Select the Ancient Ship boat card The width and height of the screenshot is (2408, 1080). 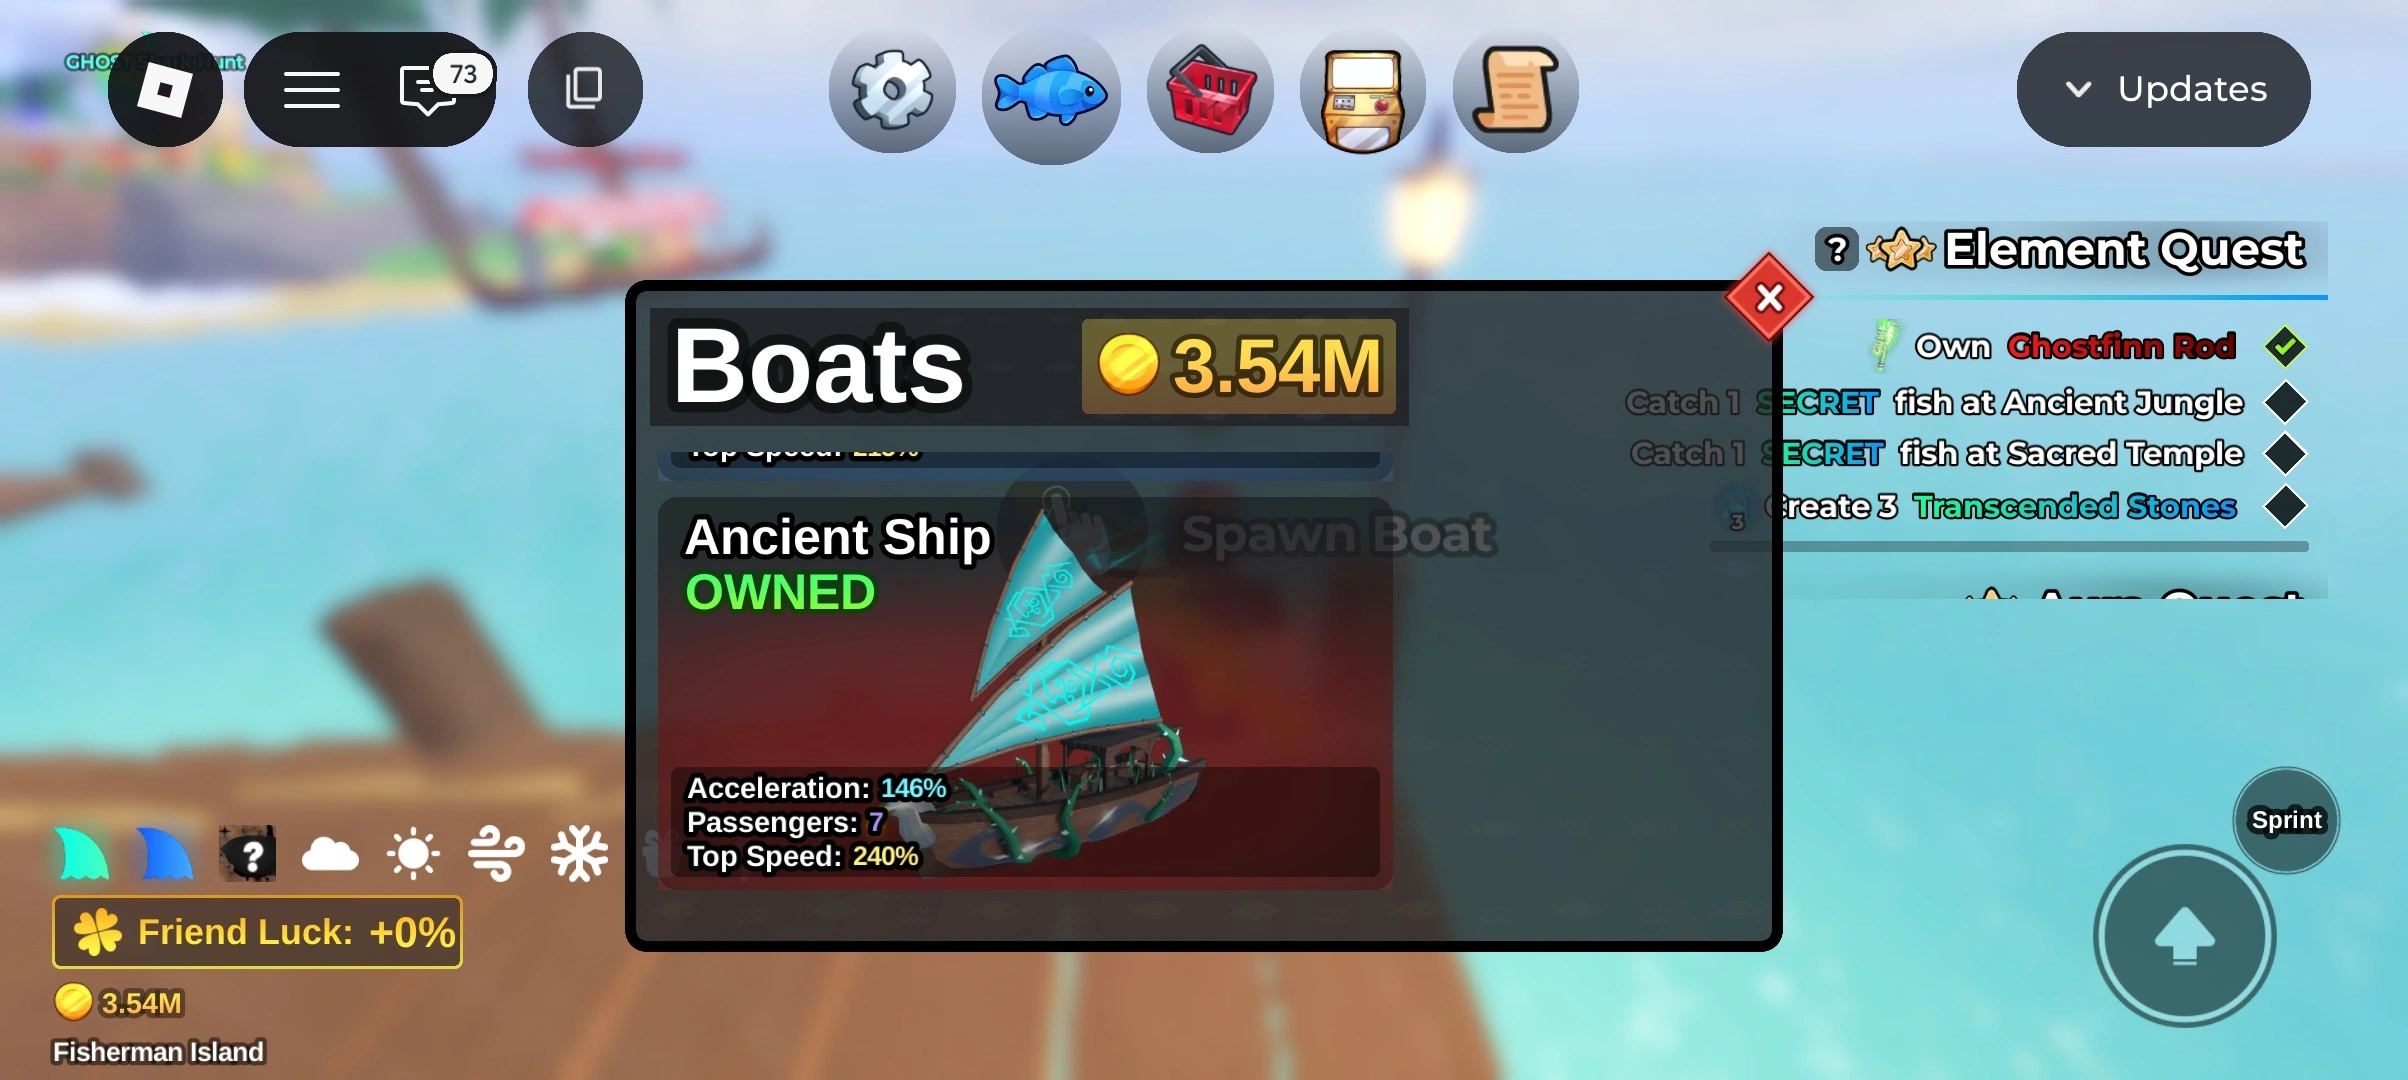(1025, 692)
